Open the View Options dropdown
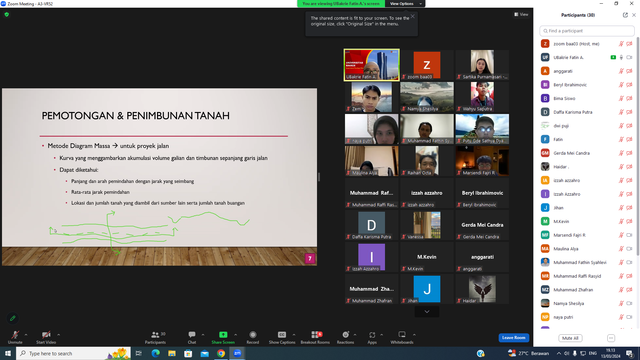 click(404, 4)
